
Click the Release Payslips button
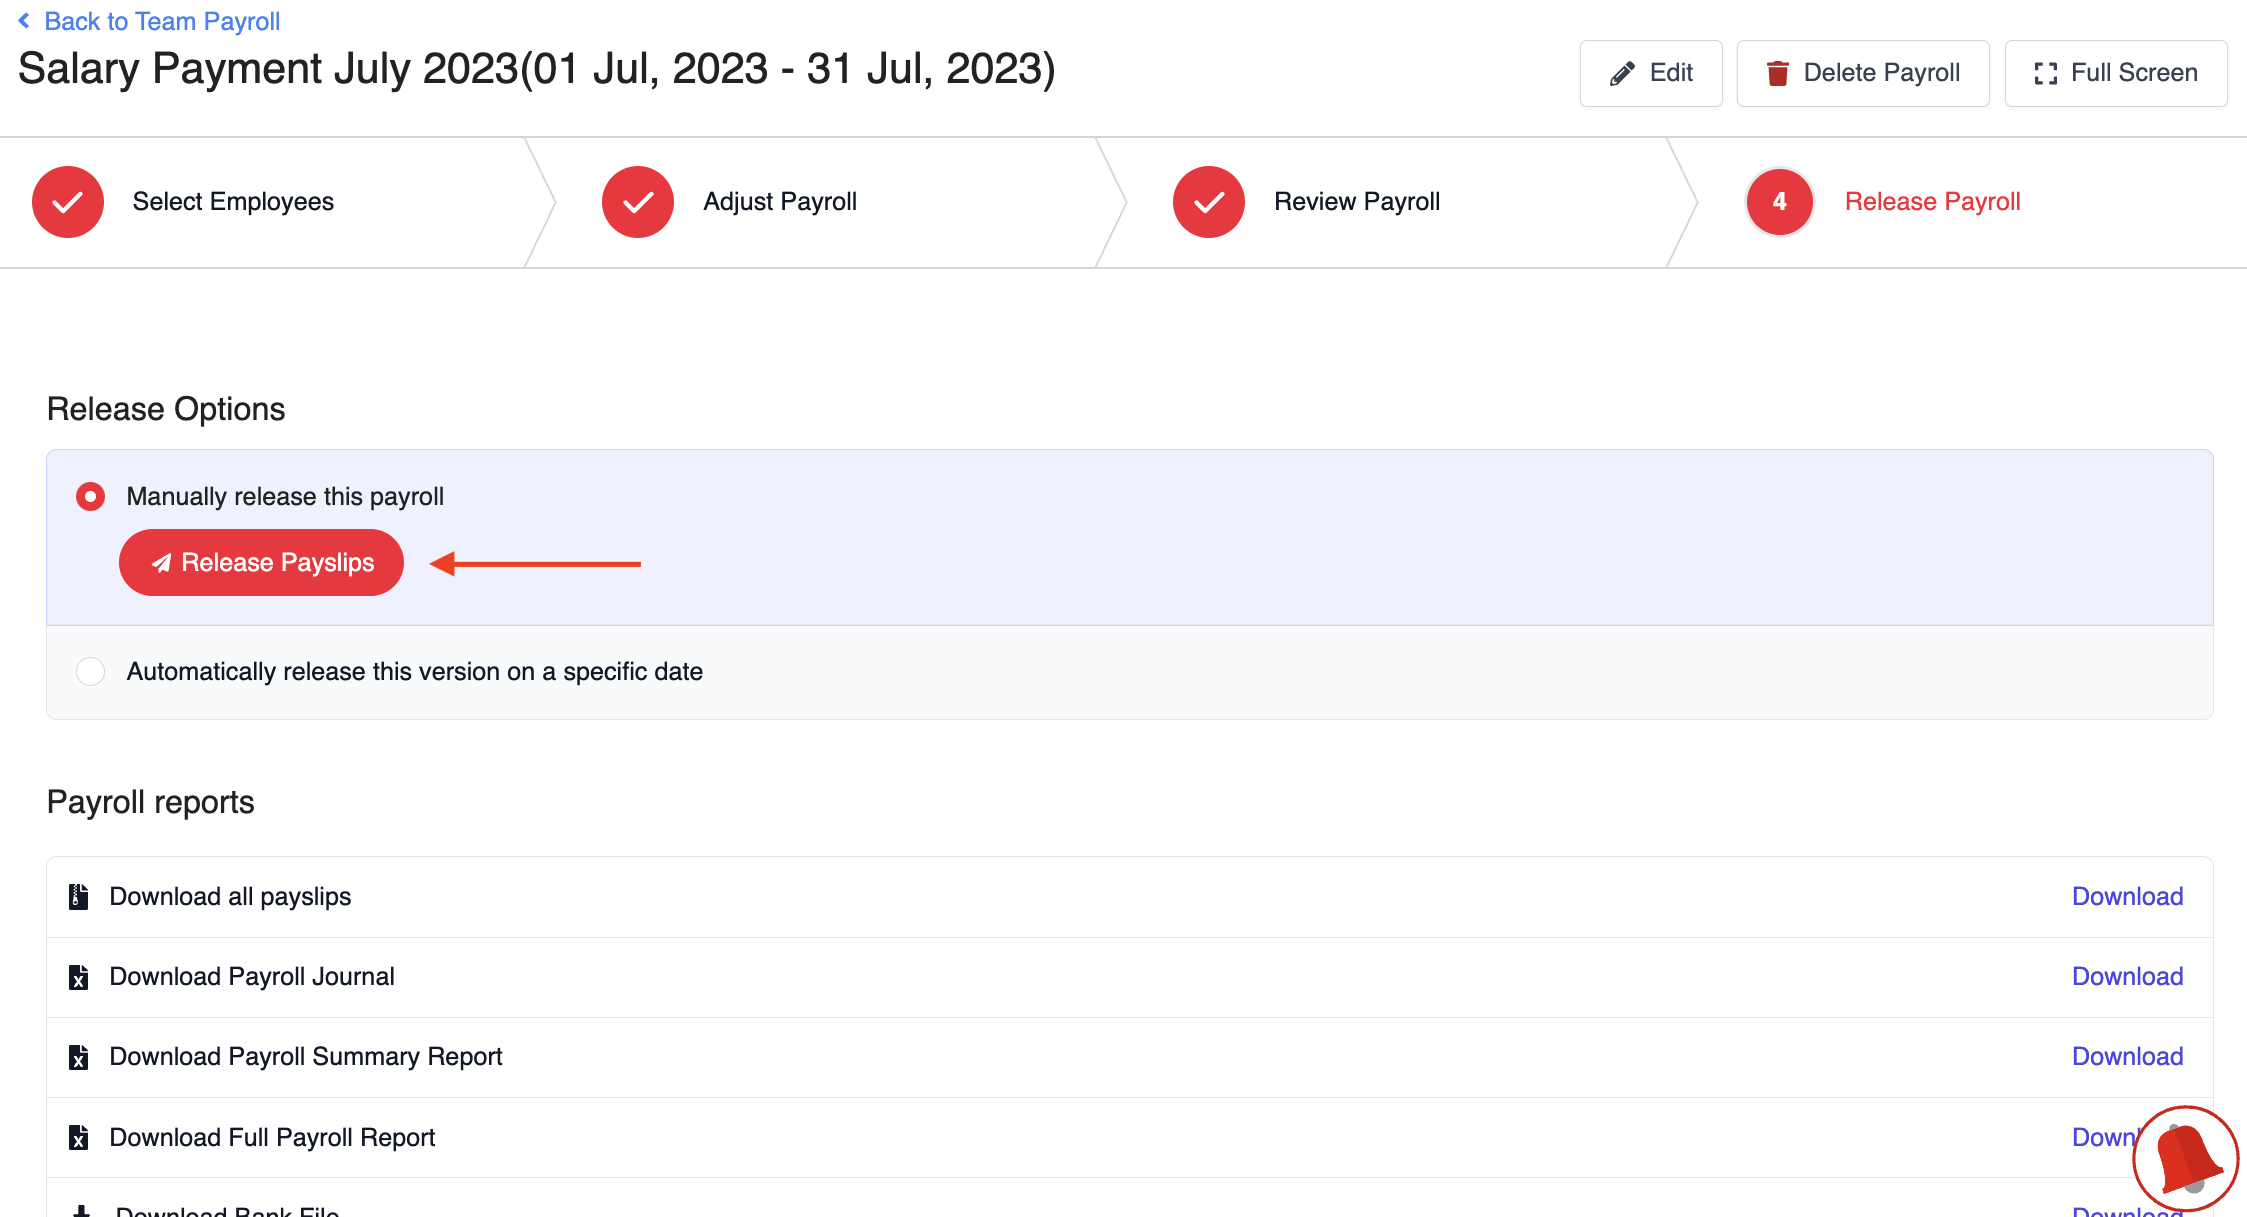tap(261, 563)
